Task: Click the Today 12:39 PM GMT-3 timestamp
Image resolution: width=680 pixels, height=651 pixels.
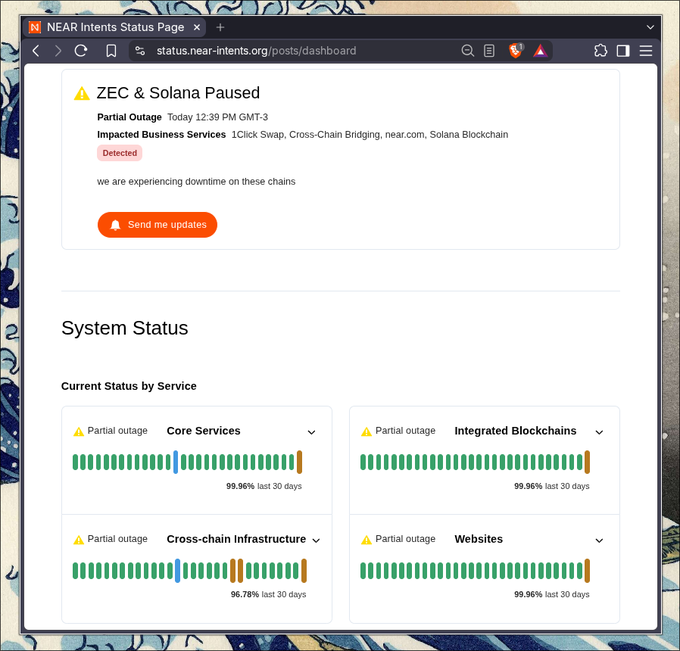Action: 218,117
